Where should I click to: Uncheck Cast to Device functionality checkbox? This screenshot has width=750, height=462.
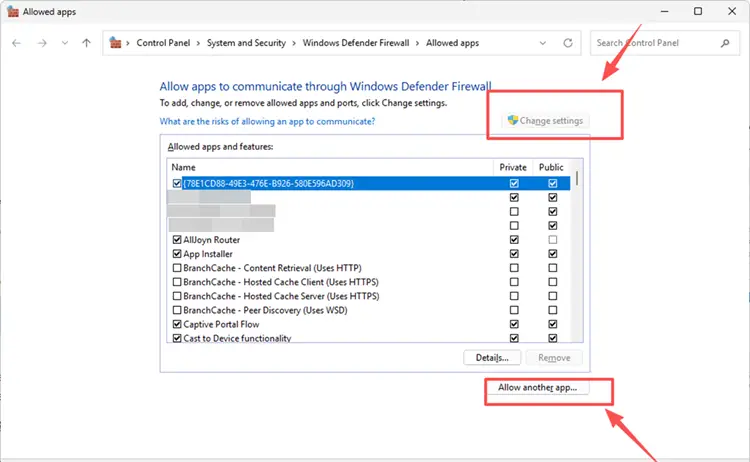pos(177,338)
